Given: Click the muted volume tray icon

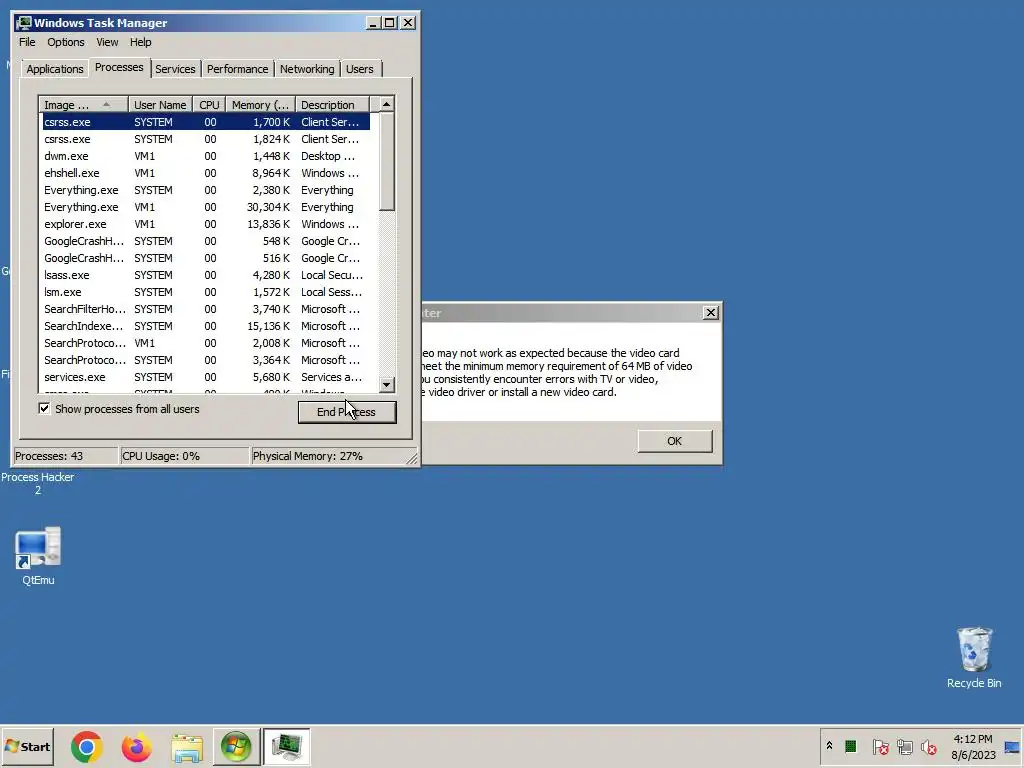Looking at the screenshot, I should (x=928, y=746).
